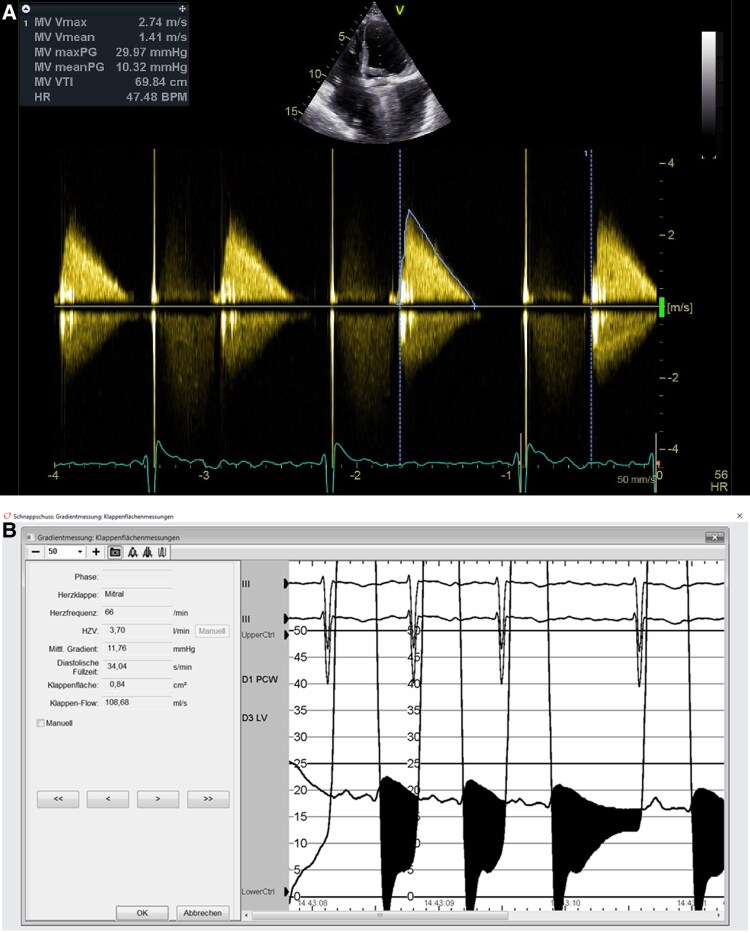
Task: Collapse the MV measurement panel arrow icon
Action: [x=26, y=8]
